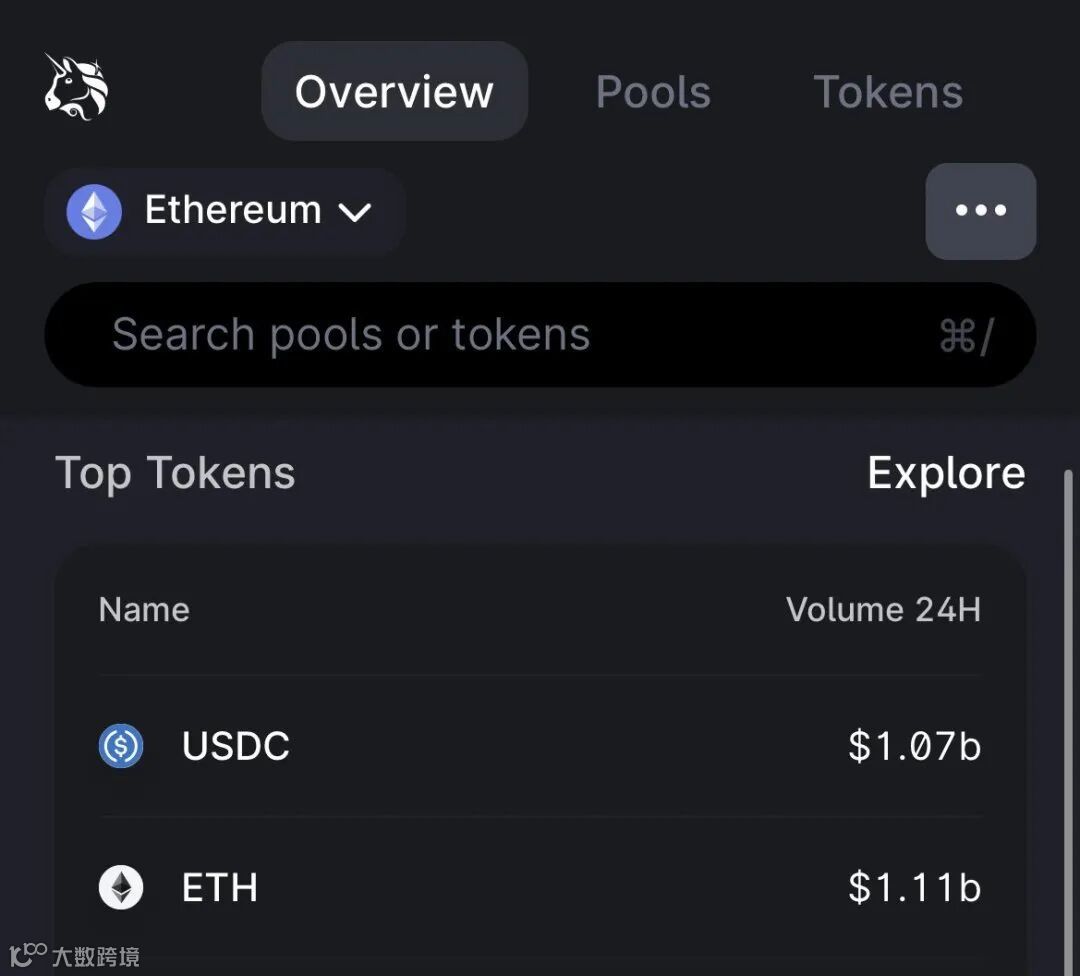Open the Ethereum network selector
The image size is (1080, 976).
click(225, 212)
